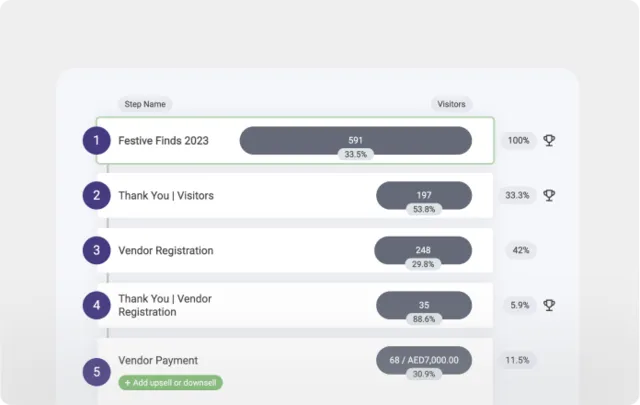Viewport: 640px width, 405px height.
Task: Click the Step Name column header
Action: tap(145, 104)
